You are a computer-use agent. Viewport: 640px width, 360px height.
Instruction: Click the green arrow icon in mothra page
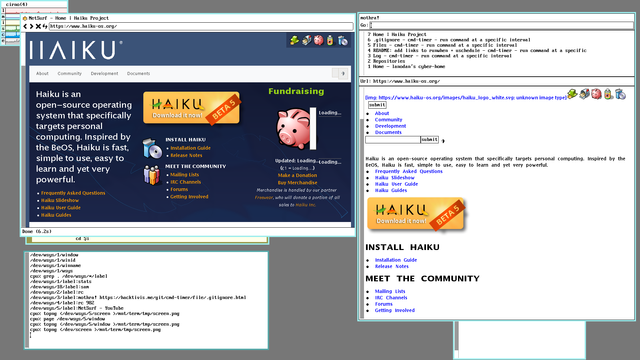[572, 94]
